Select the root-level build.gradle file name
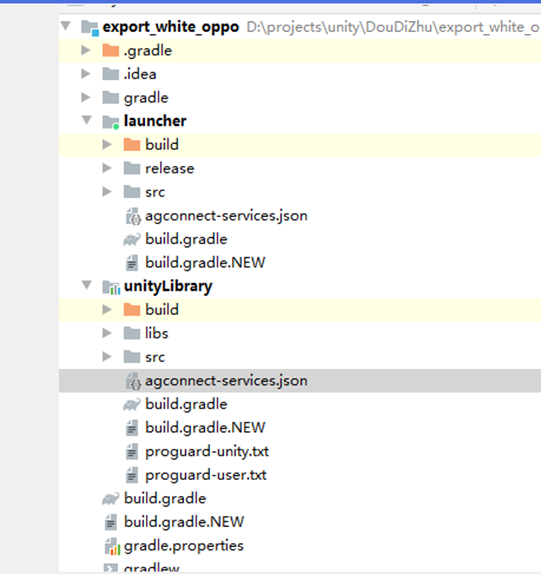541x574 pixels. (165, 499)
